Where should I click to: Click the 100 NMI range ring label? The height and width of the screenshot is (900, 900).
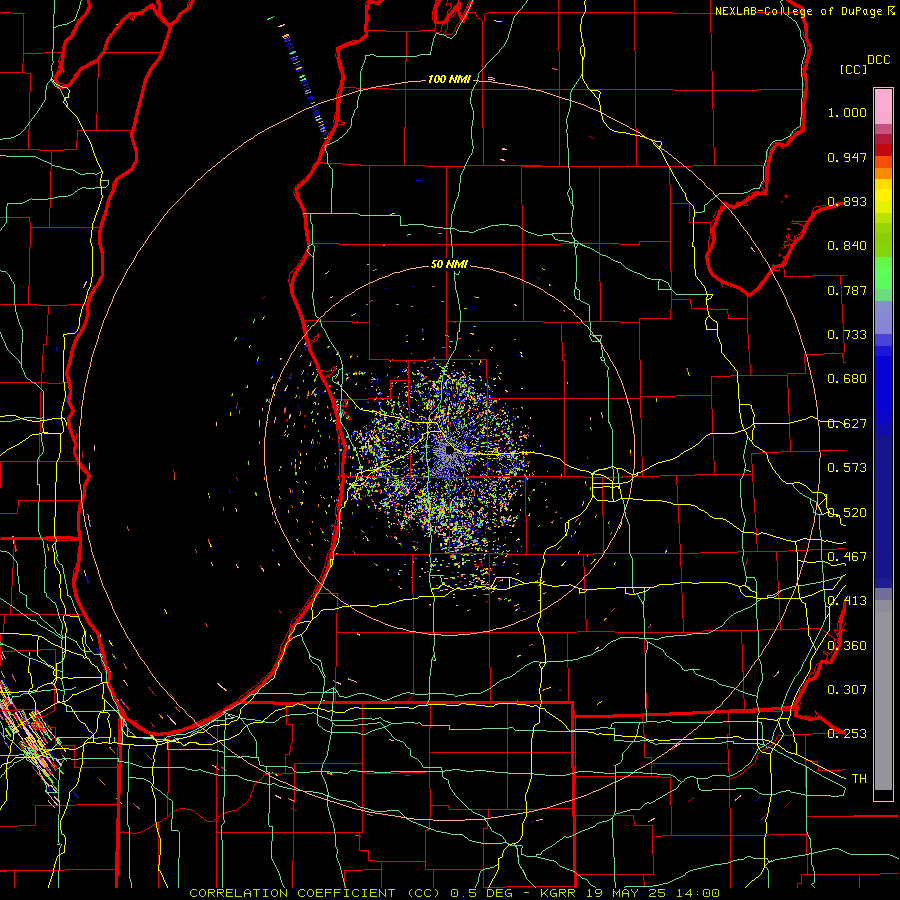(449, 79)
